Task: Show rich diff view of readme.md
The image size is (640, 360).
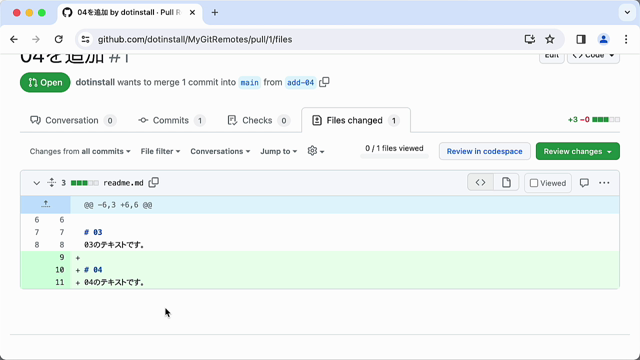Action: pyautogui.click(x=506, y=182)
